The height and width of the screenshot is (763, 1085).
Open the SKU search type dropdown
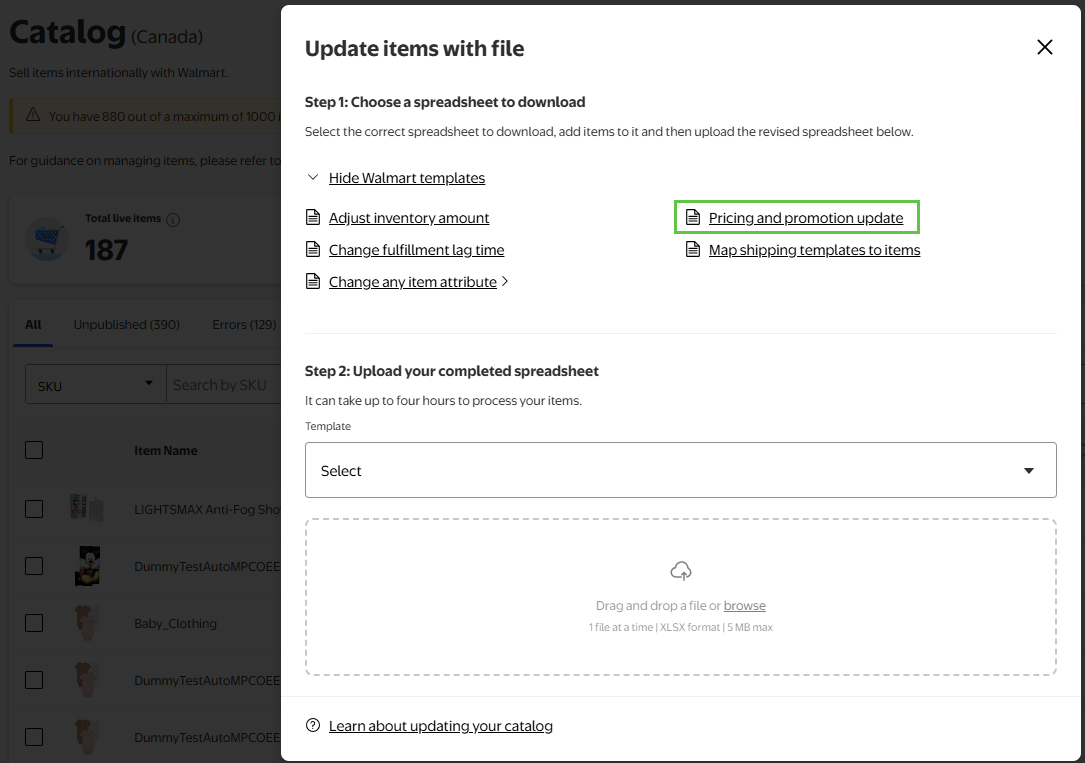(95, 385)
